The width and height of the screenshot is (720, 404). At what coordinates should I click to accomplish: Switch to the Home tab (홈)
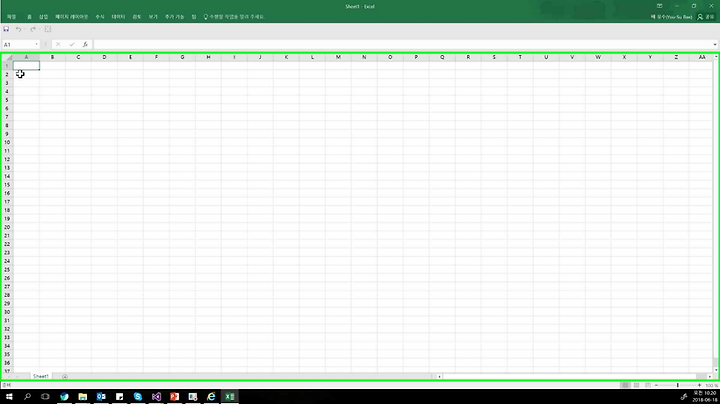click(29, 17)
